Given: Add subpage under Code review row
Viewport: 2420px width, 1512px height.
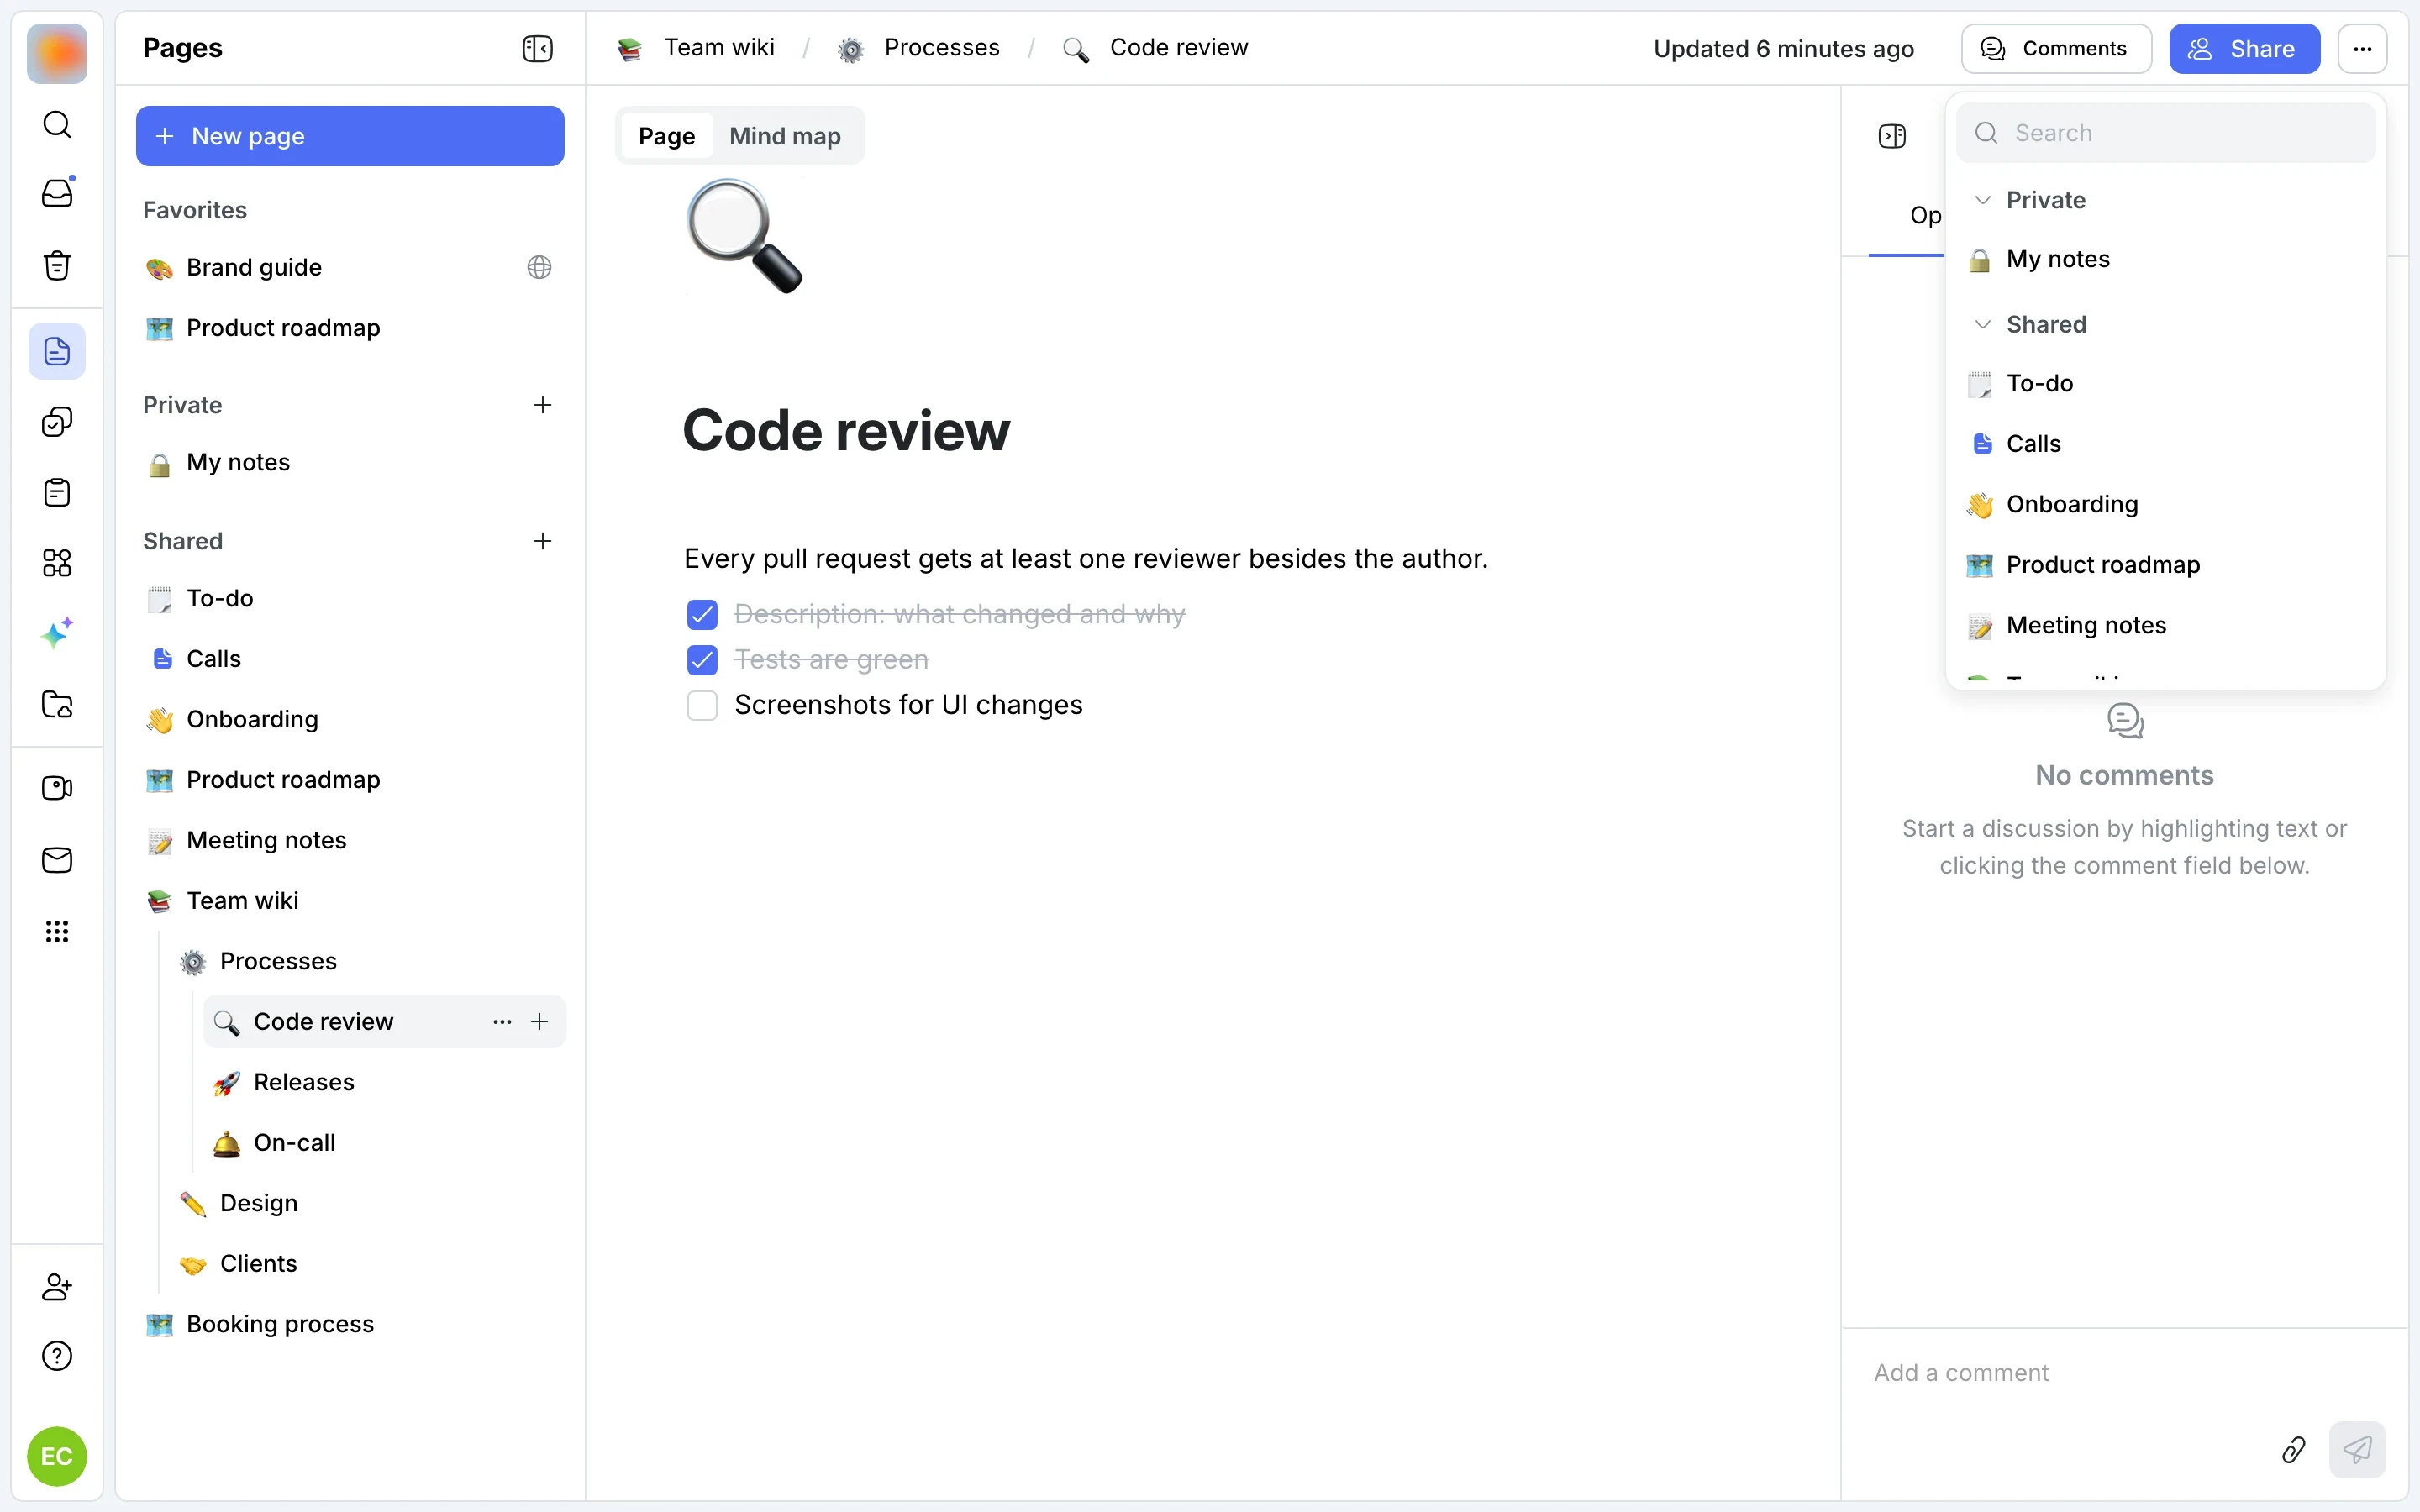Looking at the screenshot, I should pos(540,1021).
